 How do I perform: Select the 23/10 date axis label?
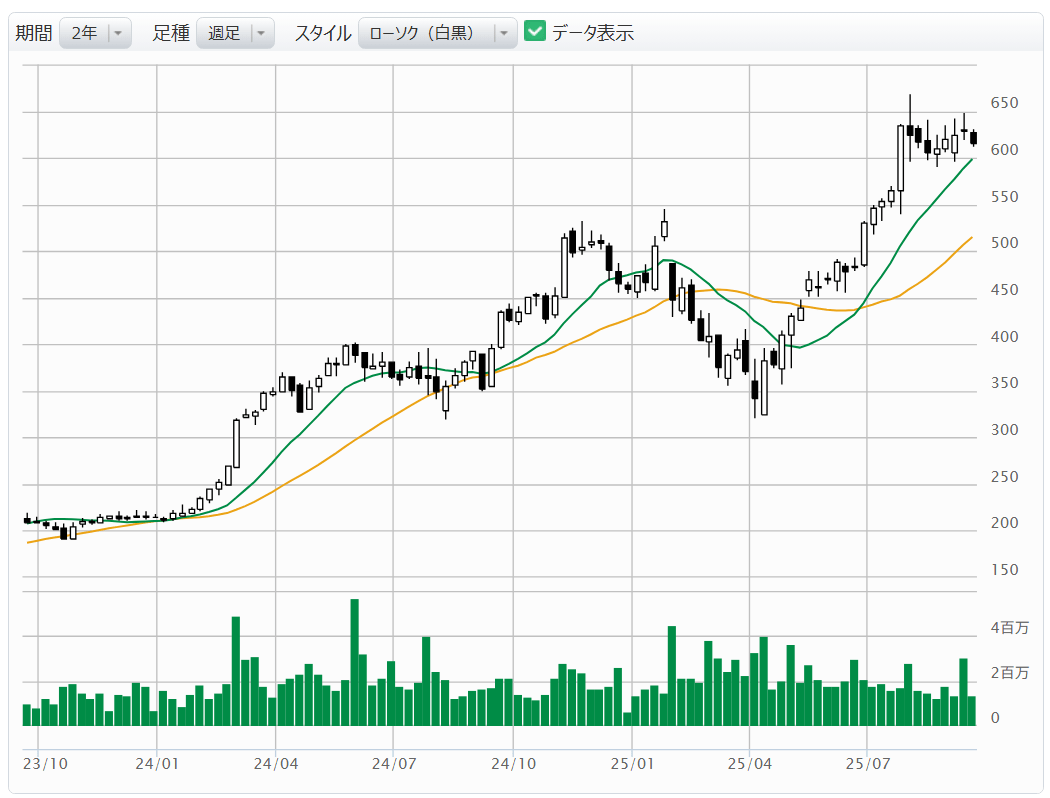click(x=47, y=764)
